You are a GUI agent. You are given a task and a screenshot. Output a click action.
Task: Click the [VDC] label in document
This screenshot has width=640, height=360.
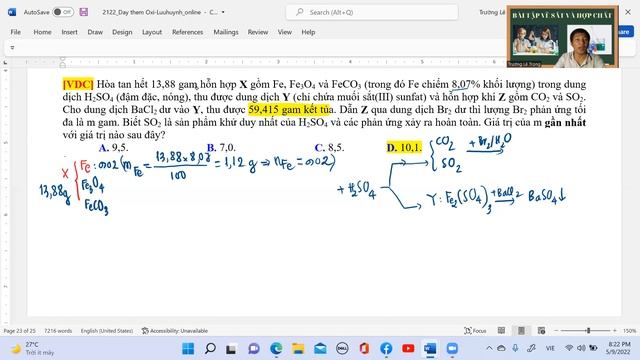click(78, 84)
